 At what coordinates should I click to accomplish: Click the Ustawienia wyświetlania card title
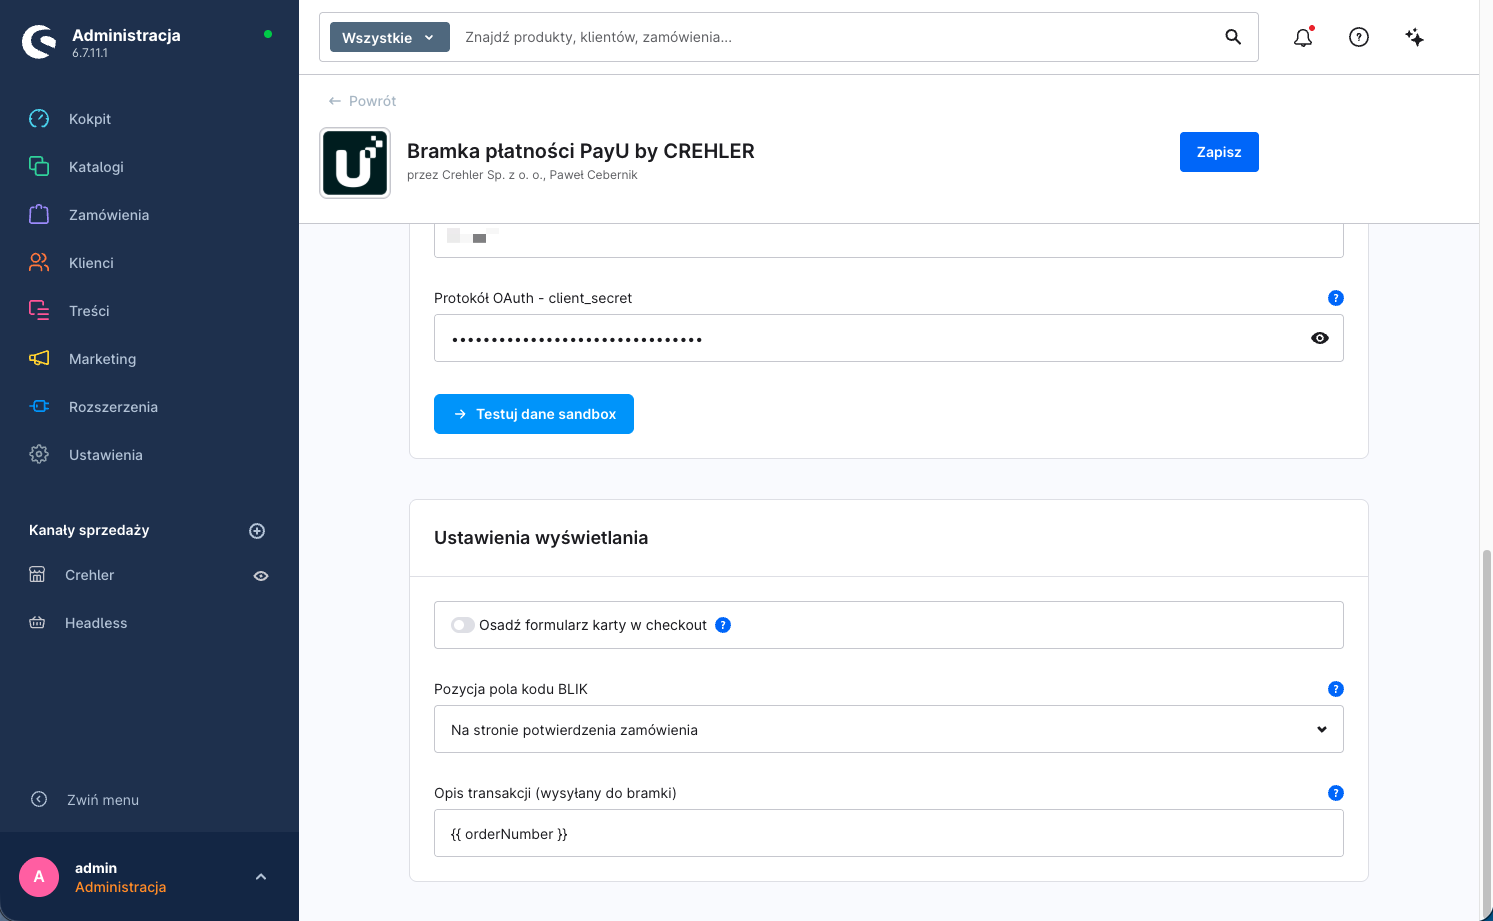click(x=541, y=538)
